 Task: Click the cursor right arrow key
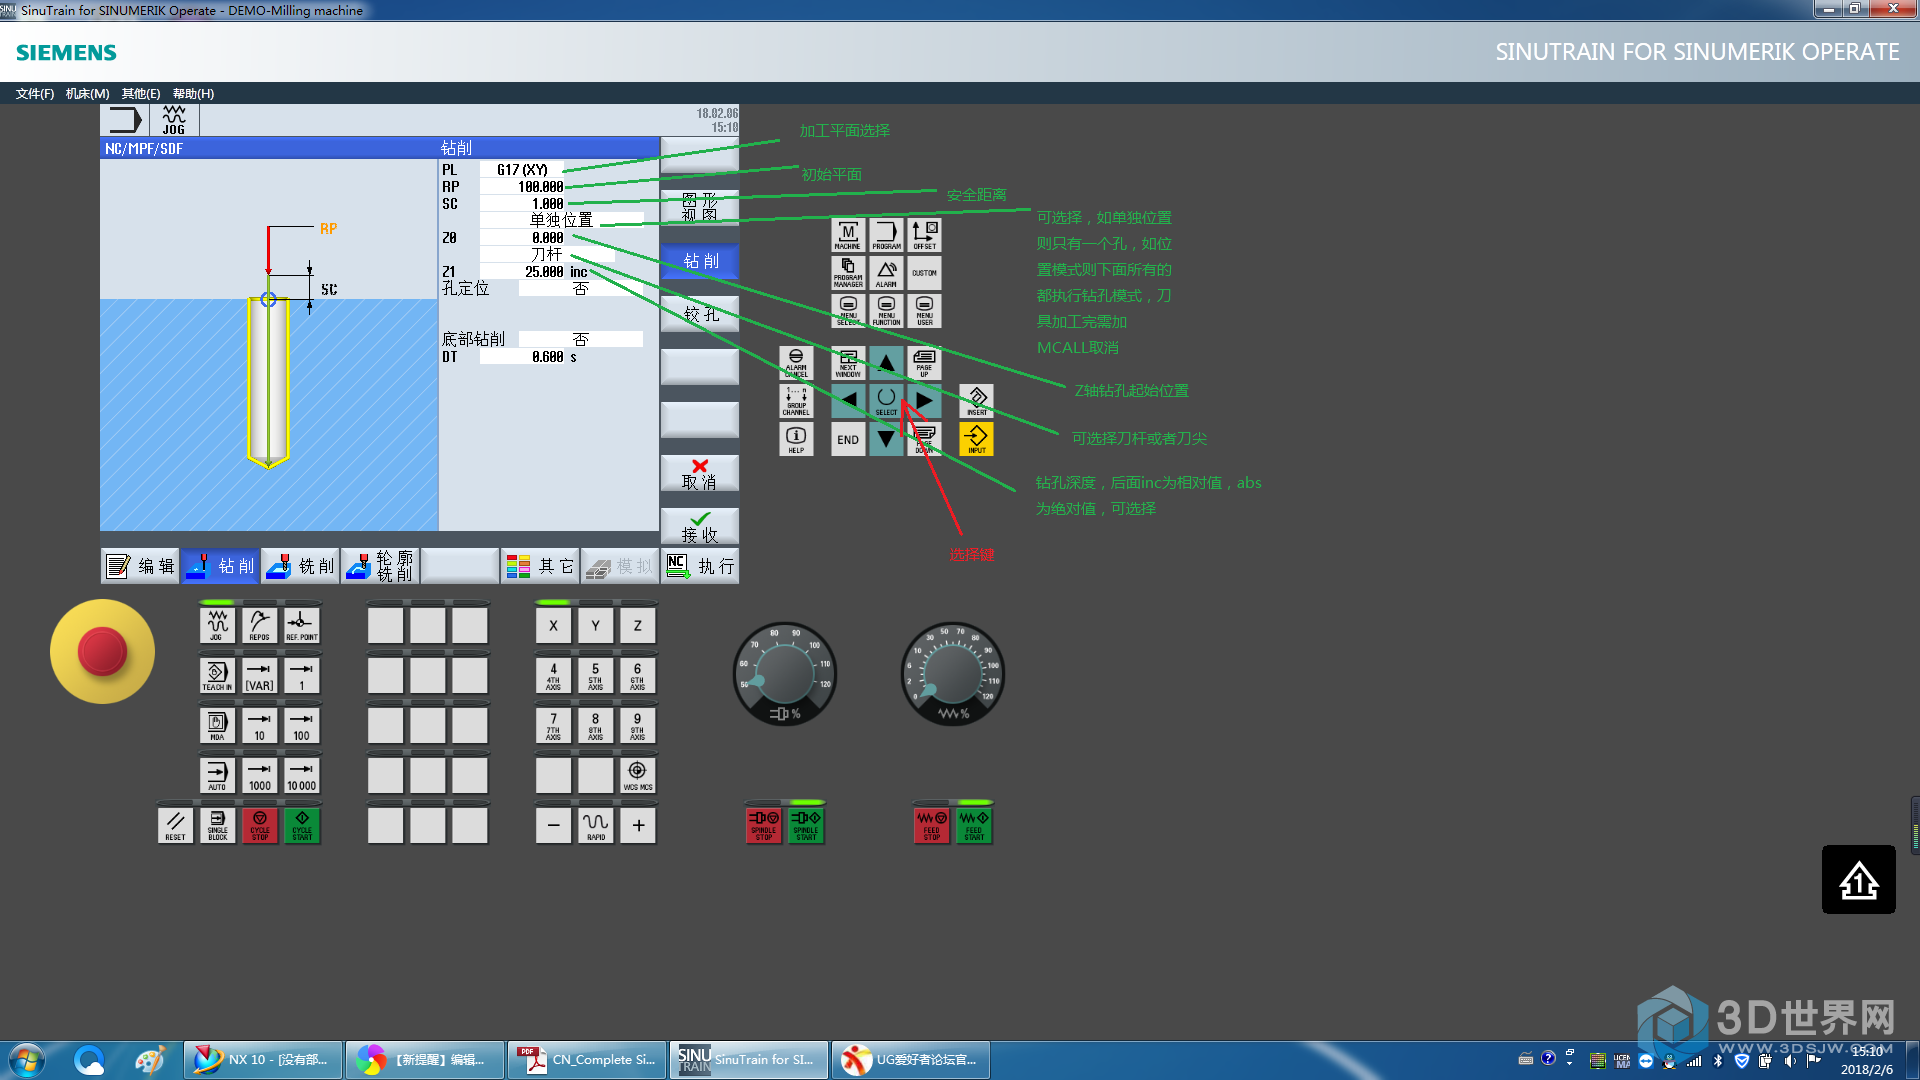pyautogui.click(x=924, y=401)
